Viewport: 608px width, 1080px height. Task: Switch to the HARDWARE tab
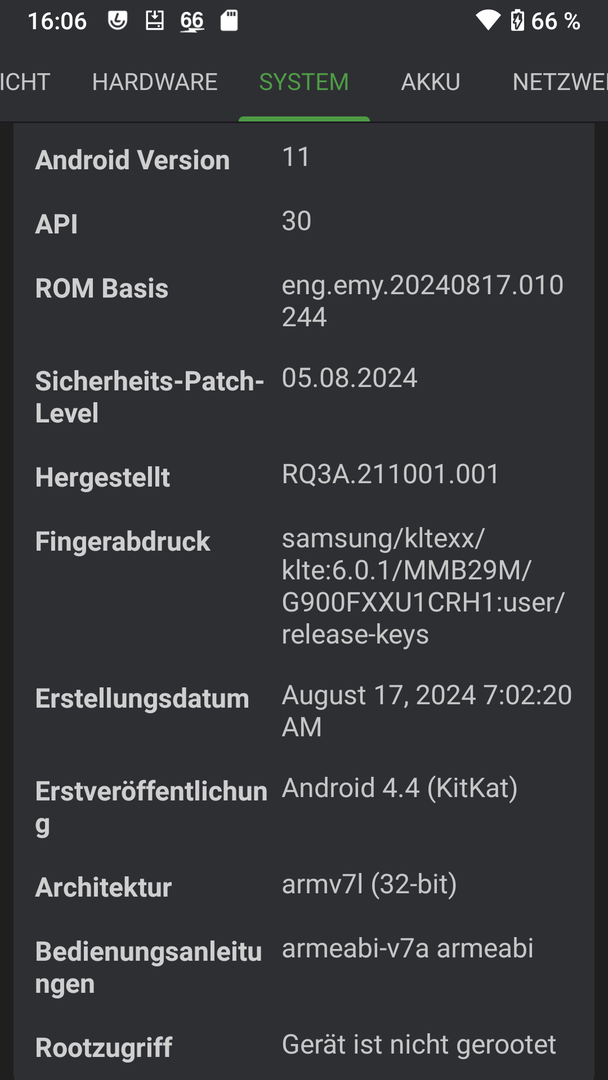(155, 82)
